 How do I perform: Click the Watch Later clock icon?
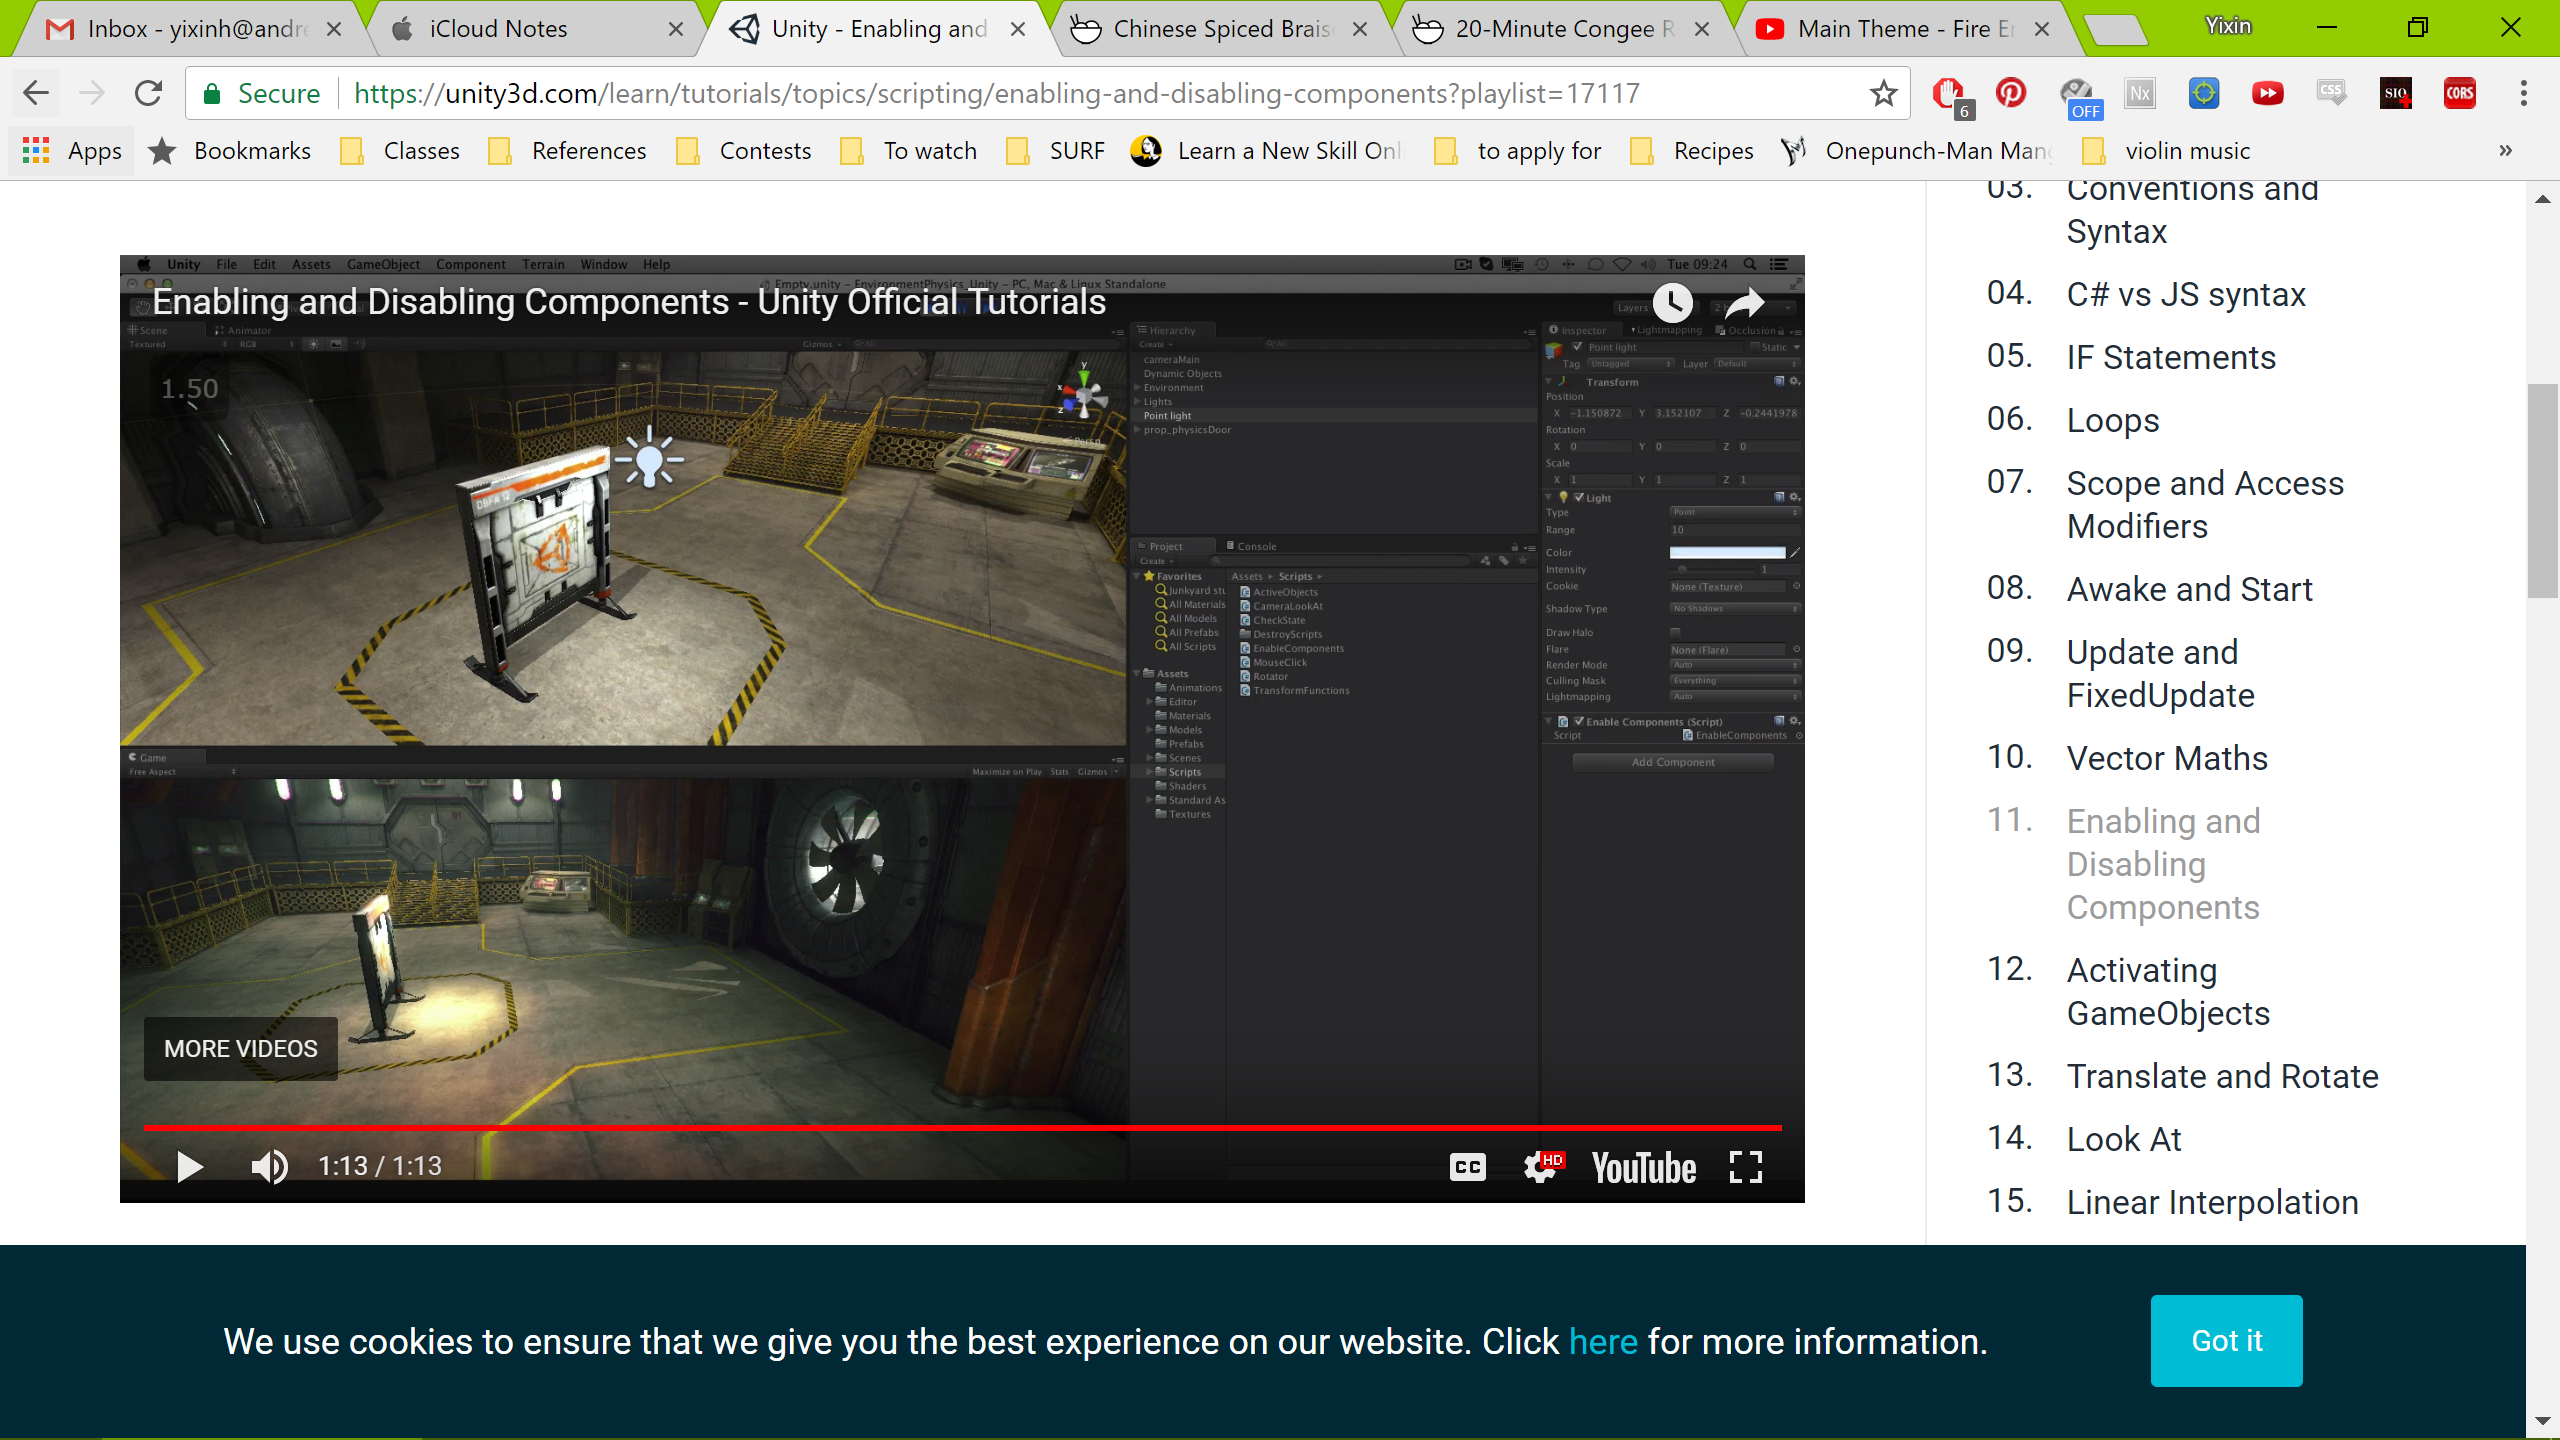(x=1672, y=302)
